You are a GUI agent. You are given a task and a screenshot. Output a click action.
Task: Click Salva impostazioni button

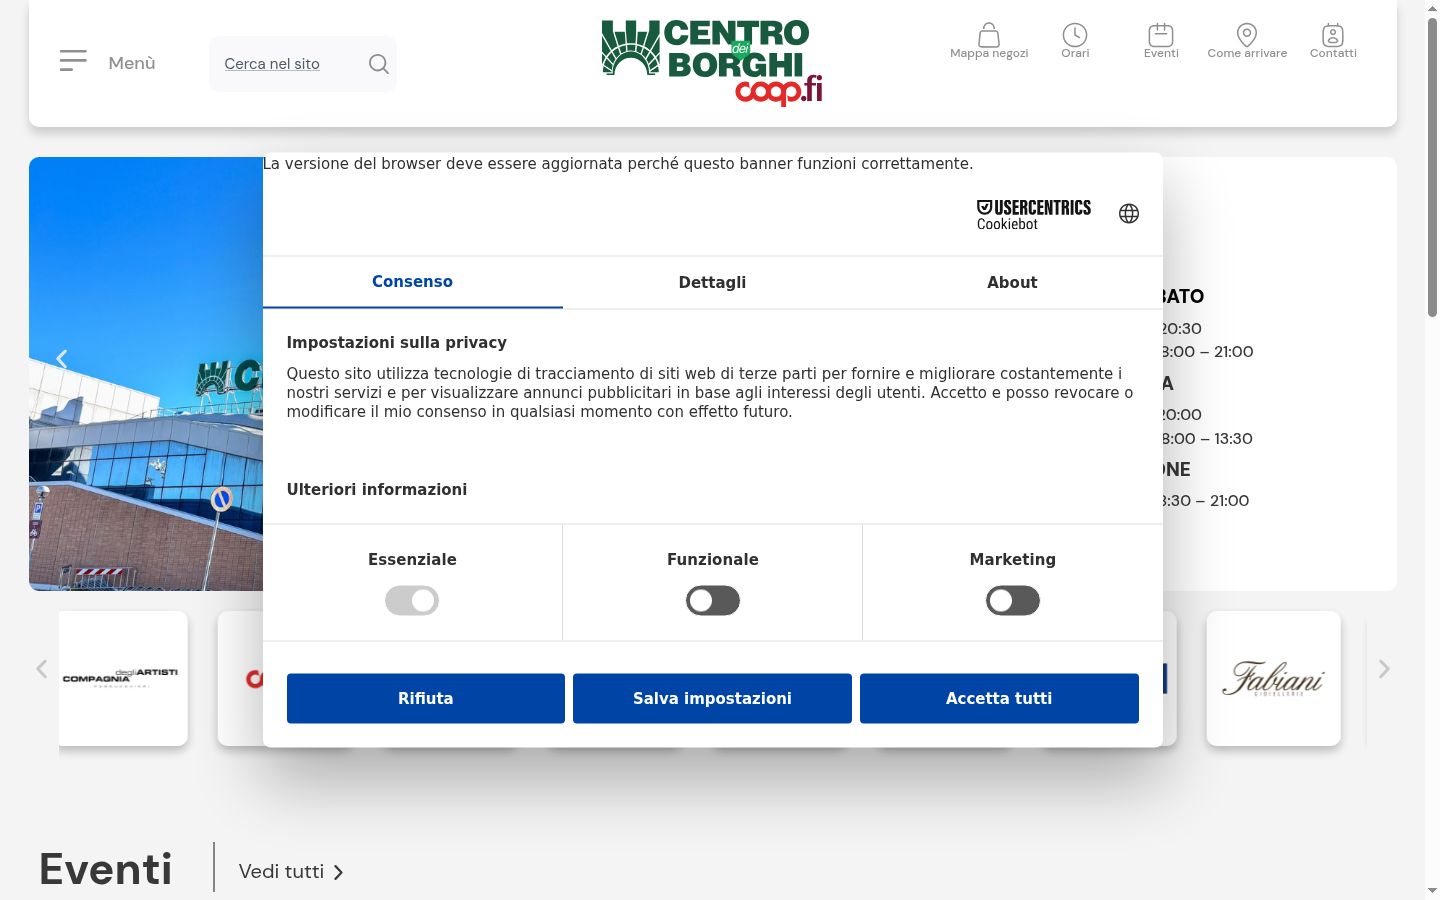(x=712, y=698)
